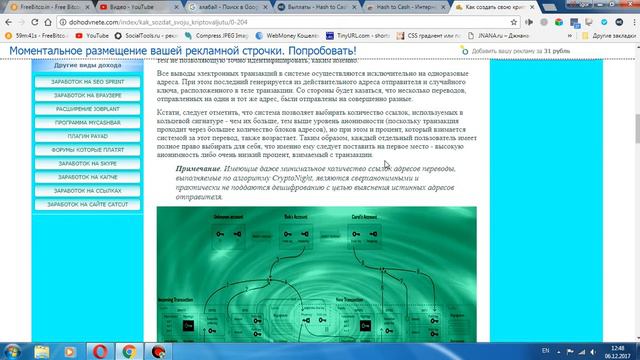
Task: Click the page vertical scrollbar thumb
Action: pos(637,129)
